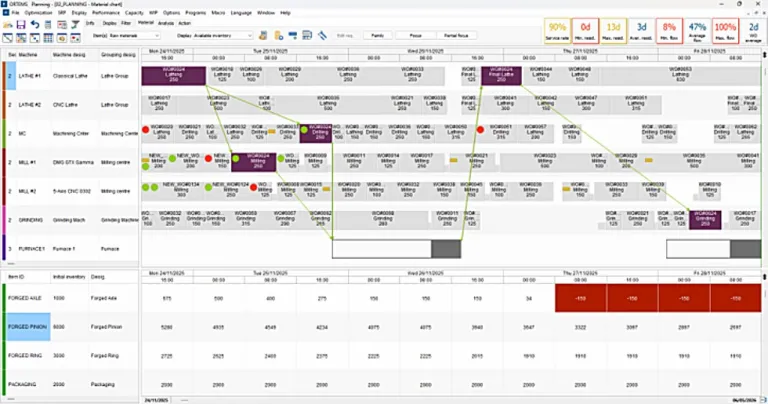Click the red dot on MILL #2 row

coord(253,187)
